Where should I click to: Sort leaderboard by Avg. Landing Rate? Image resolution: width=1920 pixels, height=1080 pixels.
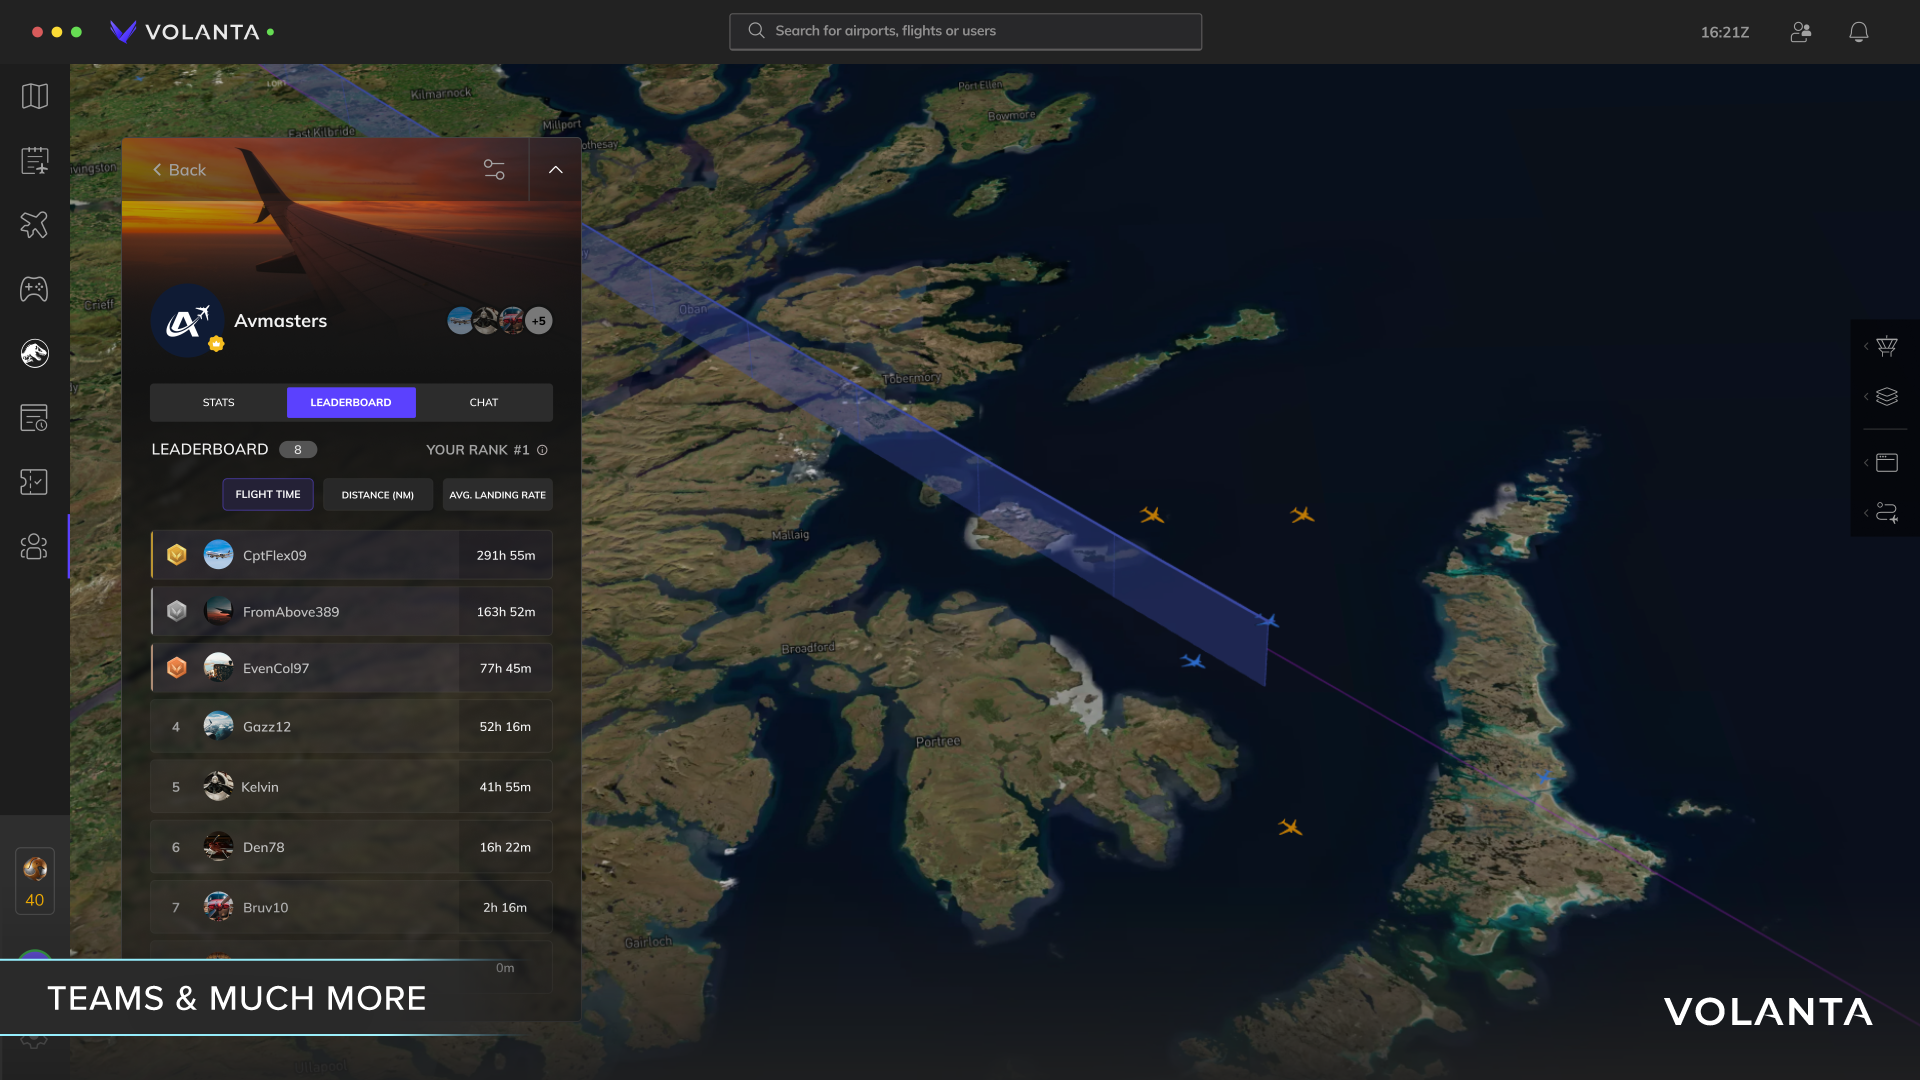[498, 495]
